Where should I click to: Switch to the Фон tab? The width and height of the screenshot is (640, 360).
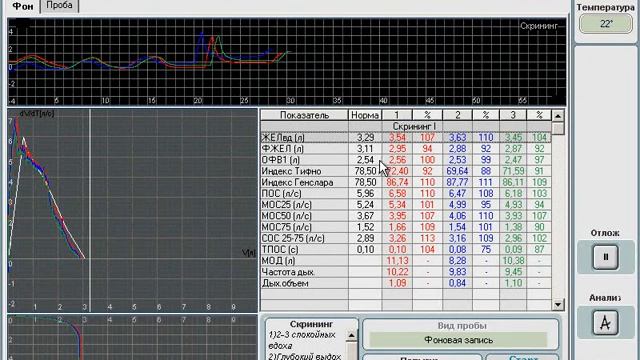(23, 6)
